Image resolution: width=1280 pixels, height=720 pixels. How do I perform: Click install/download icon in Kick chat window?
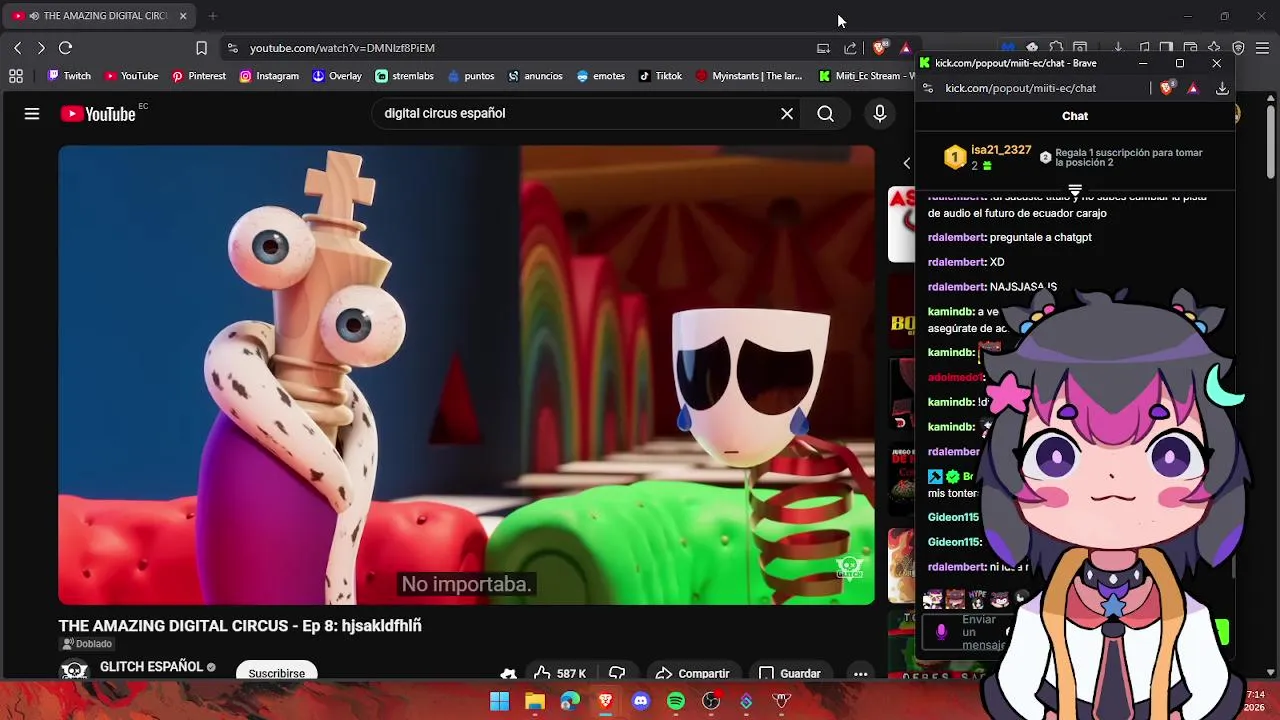click(x=1222, y=88)
